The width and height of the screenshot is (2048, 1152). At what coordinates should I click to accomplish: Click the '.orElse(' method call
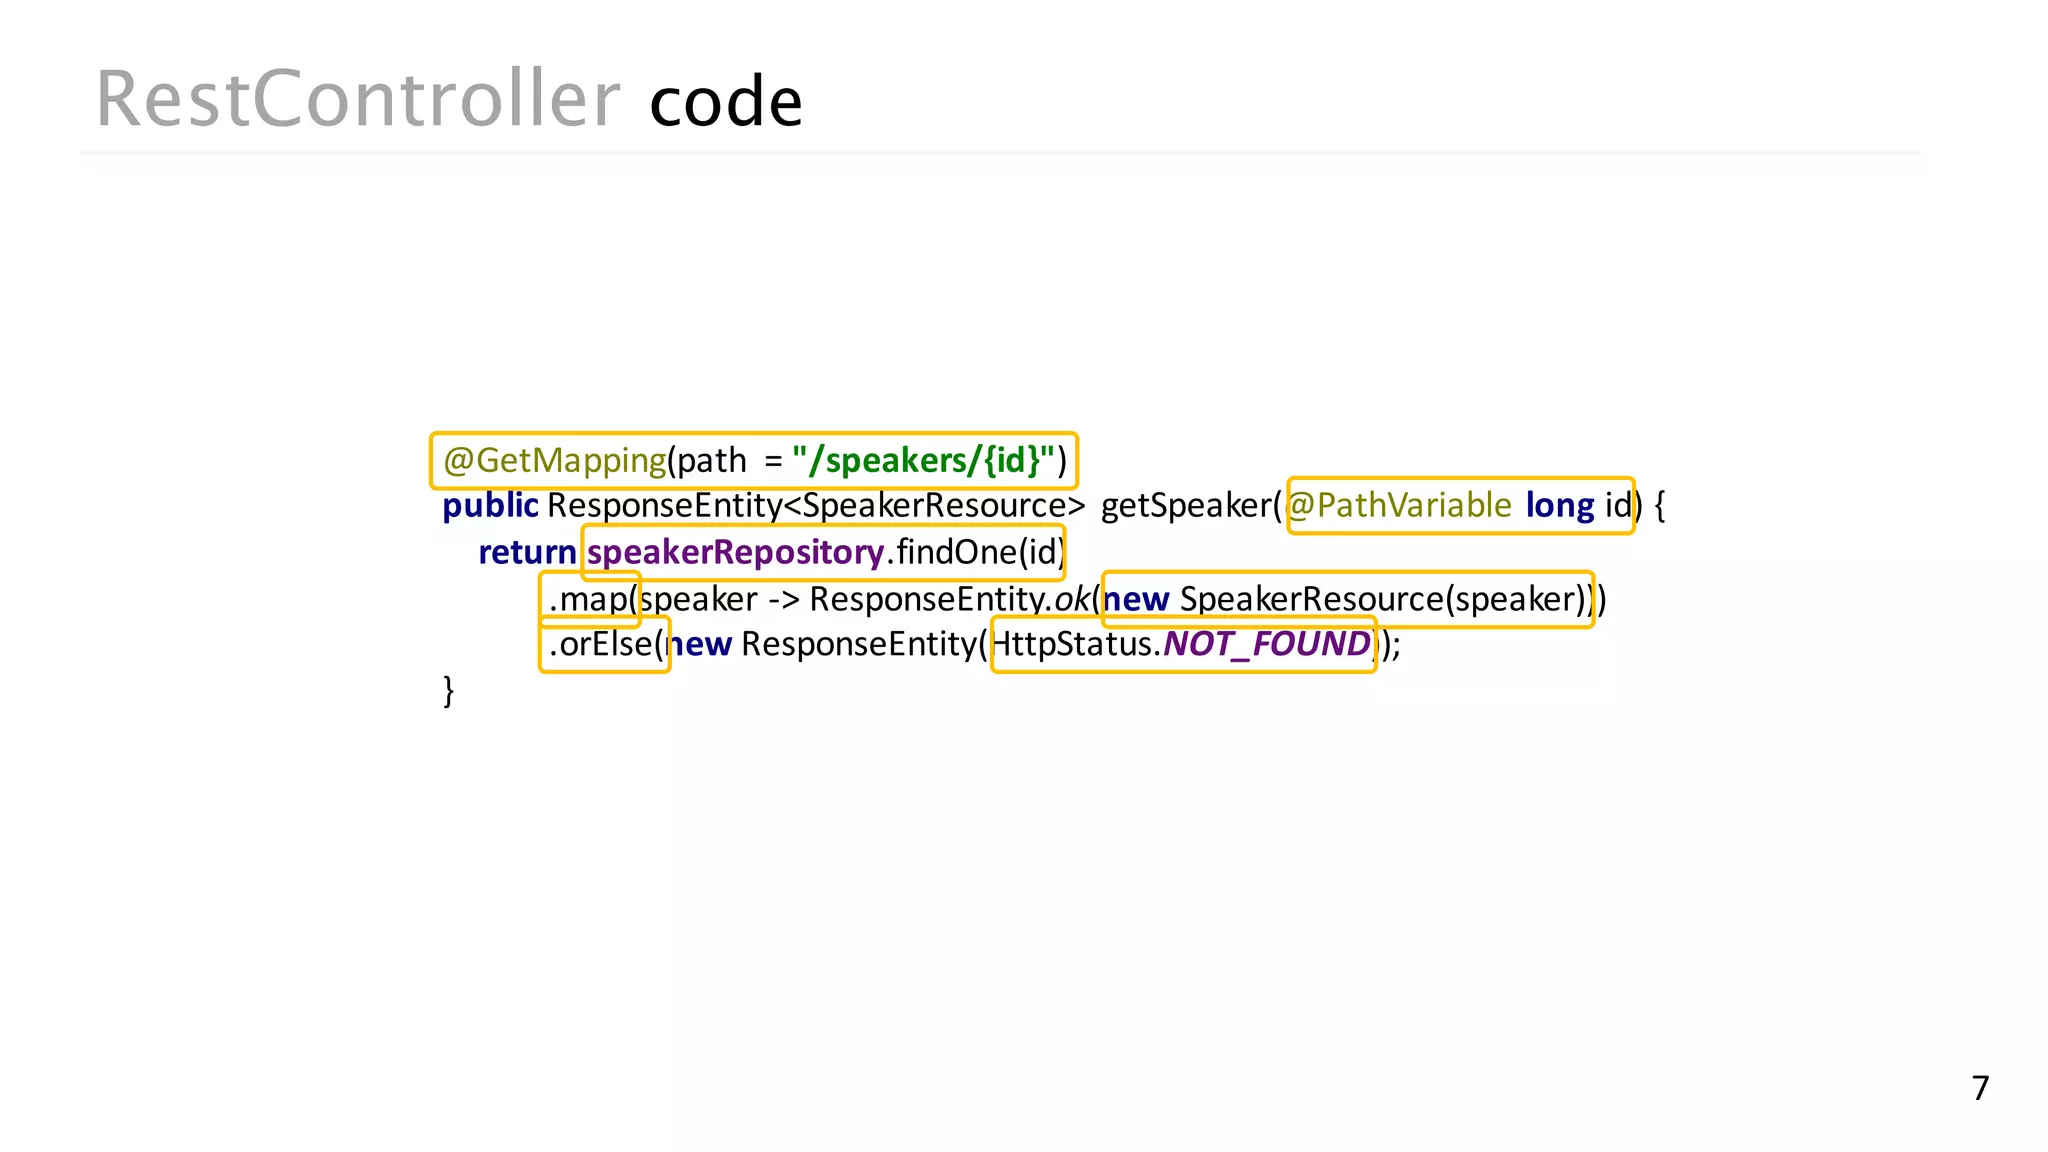(x=606, y=644)
